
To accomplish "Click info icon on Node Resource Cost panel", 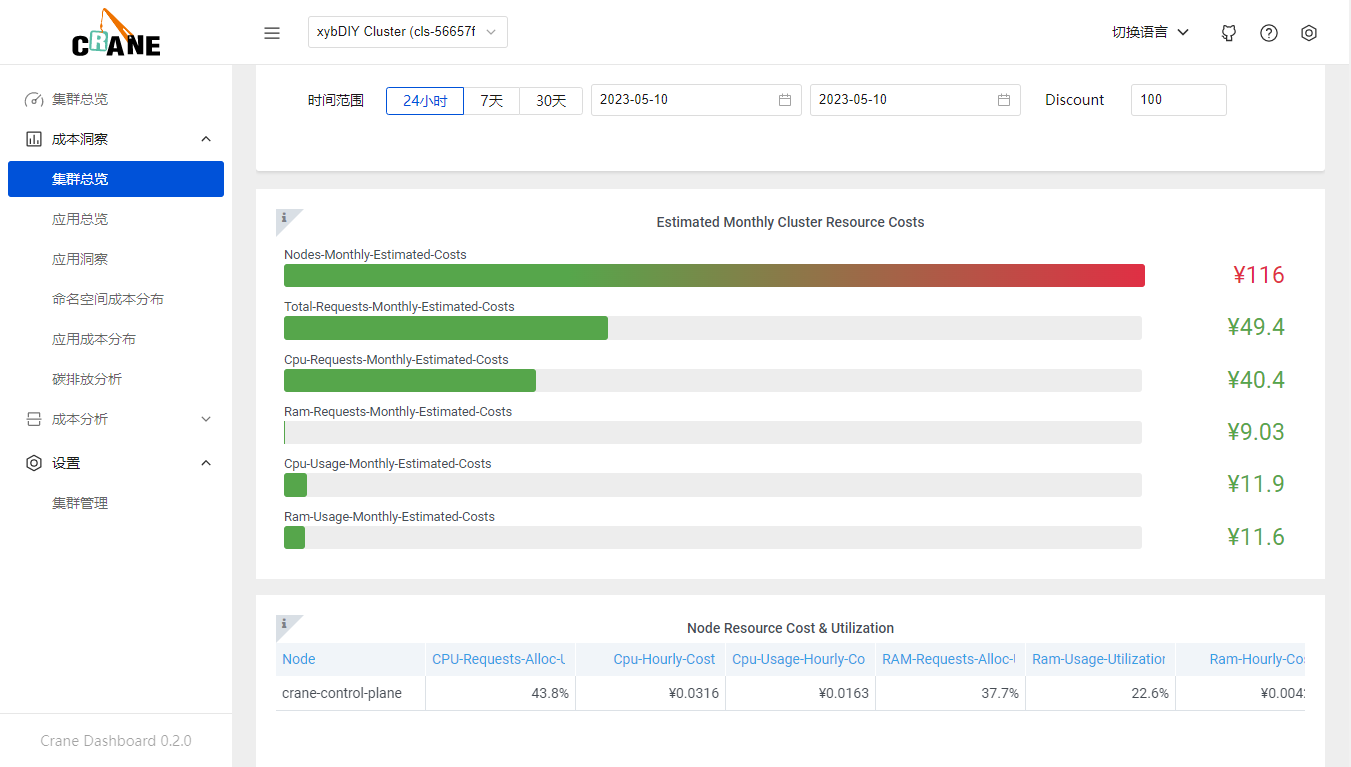I will [285, 623].
